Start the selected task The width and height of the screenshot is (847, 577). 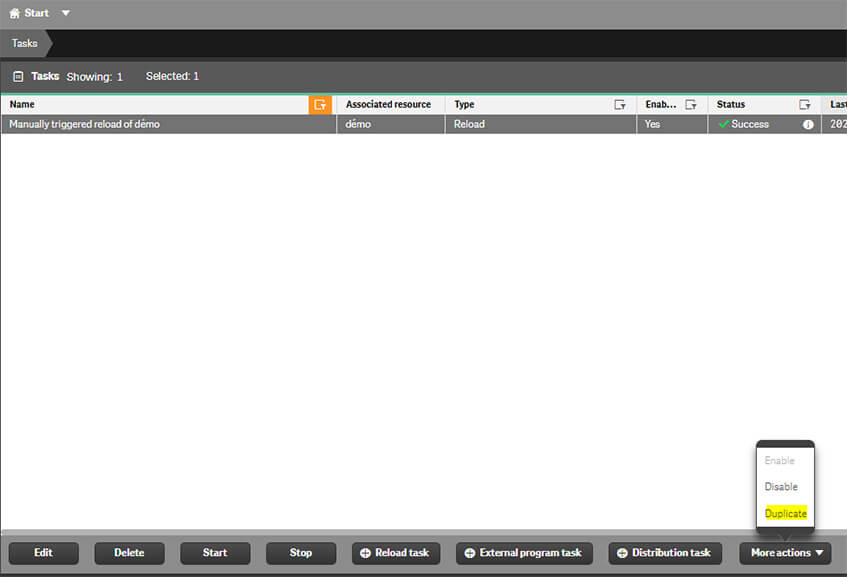click(x=215, y=553)
